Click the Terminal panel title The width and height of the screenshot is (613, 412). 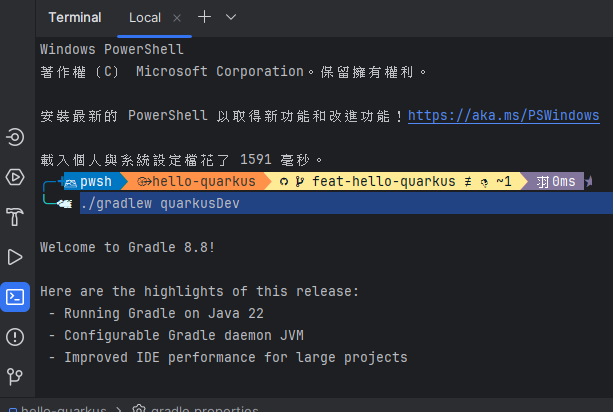point(75,18)
